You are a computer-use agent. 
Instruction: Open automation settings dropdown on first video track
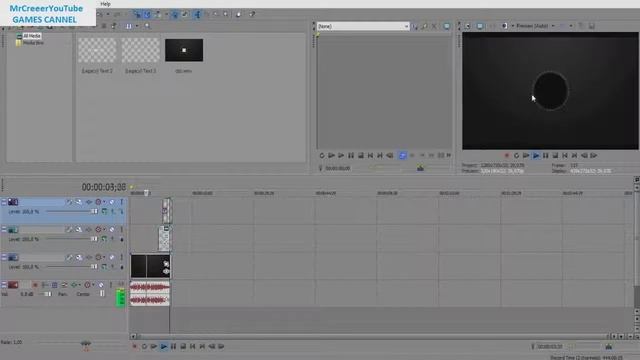[104, 202]
